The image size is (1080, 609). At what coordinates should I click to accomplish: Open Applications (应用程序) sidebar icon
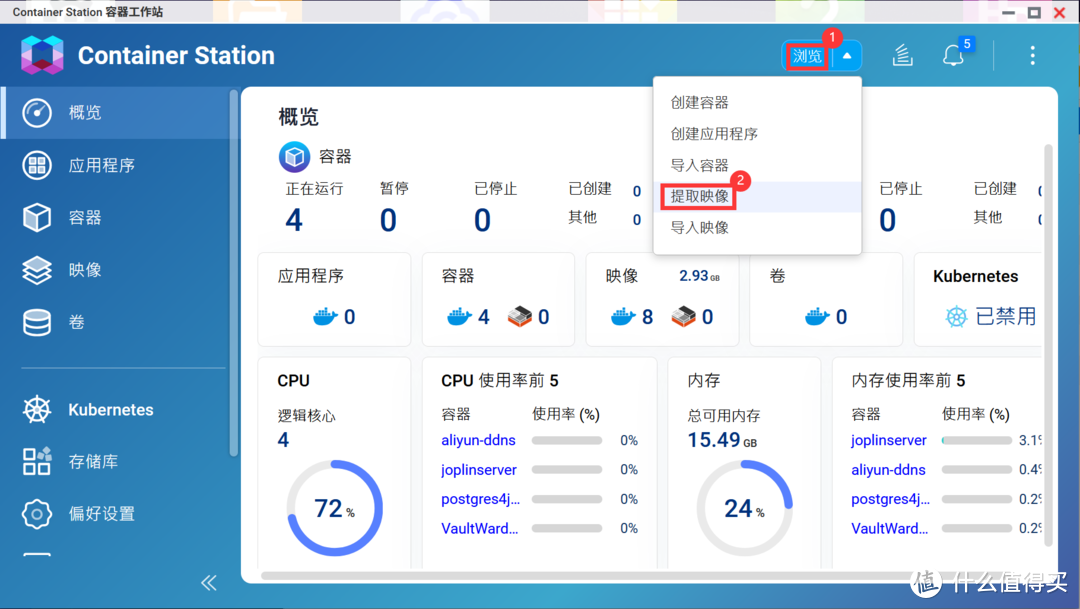click(37, 165)
